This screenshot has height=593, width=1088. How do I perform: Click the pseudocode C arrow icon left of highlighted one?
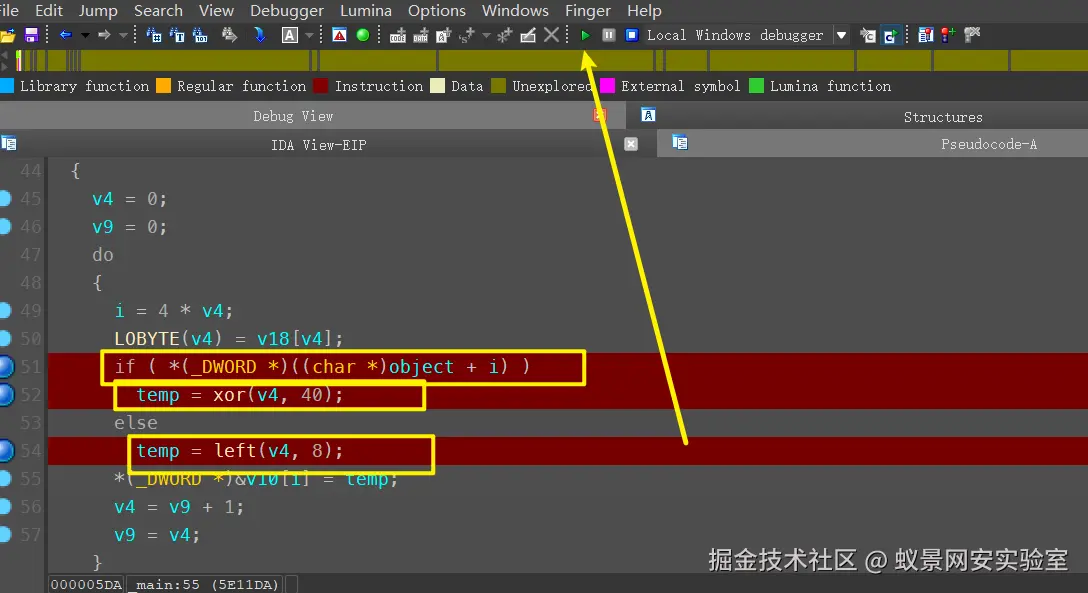867,35
